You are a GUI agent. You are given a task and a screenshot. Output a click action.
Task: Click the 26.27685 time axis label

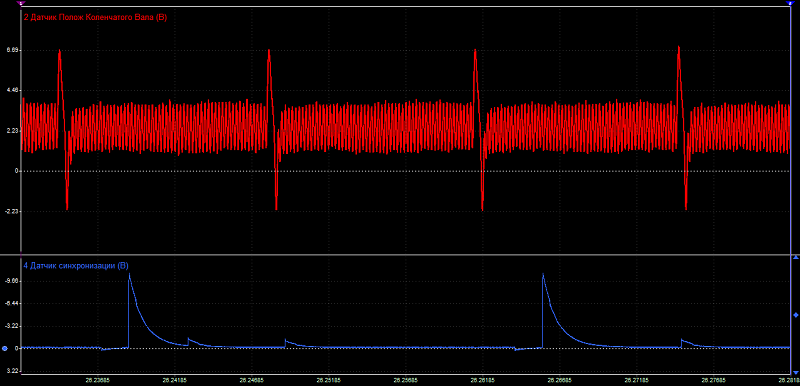[x=713, y=380]
